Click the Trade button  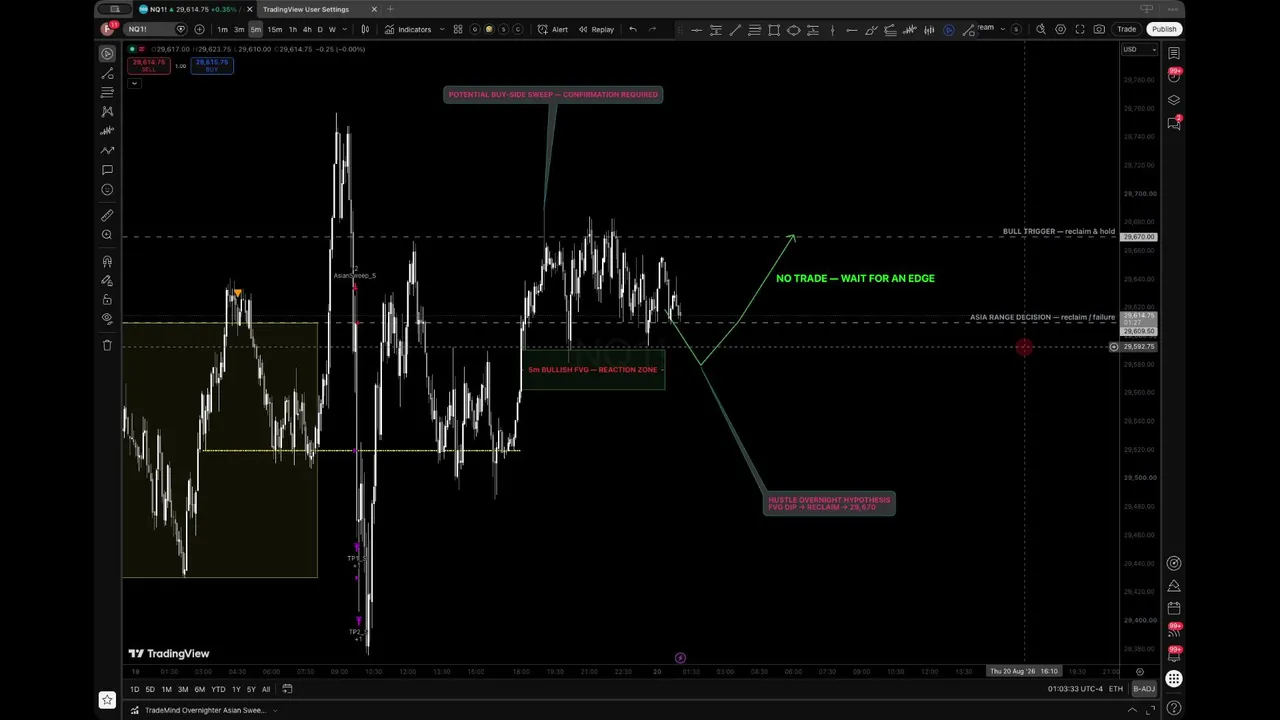click(1127, 29)
